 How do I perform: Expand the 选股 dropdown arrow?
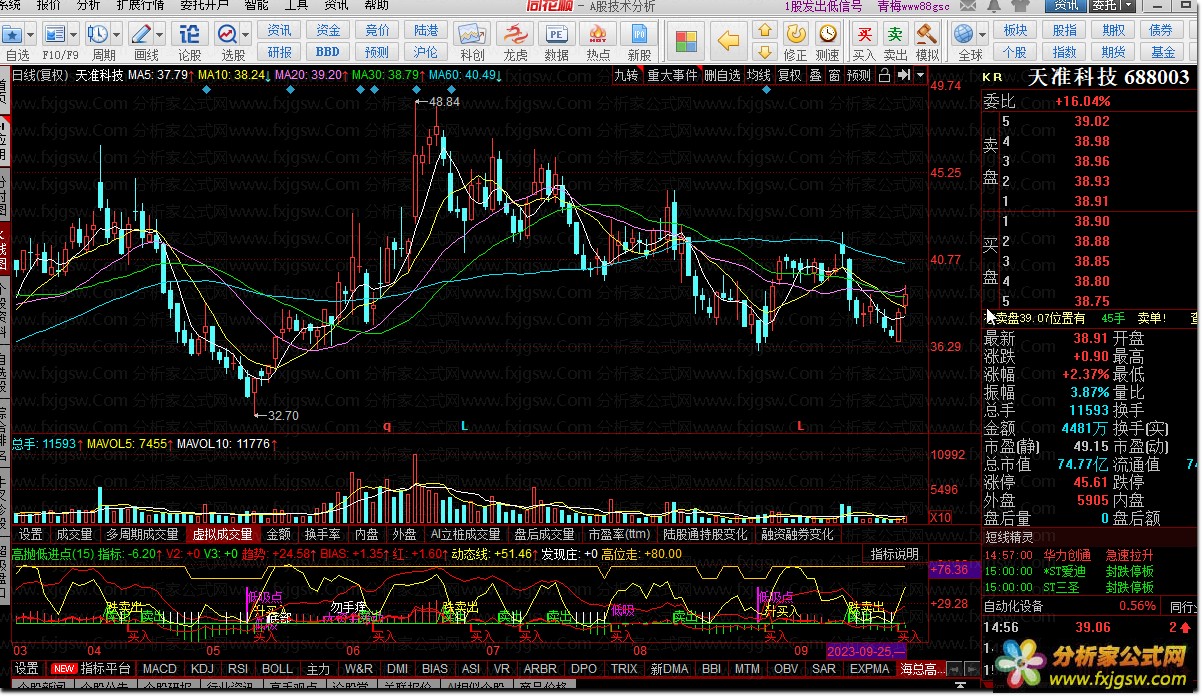247,35
